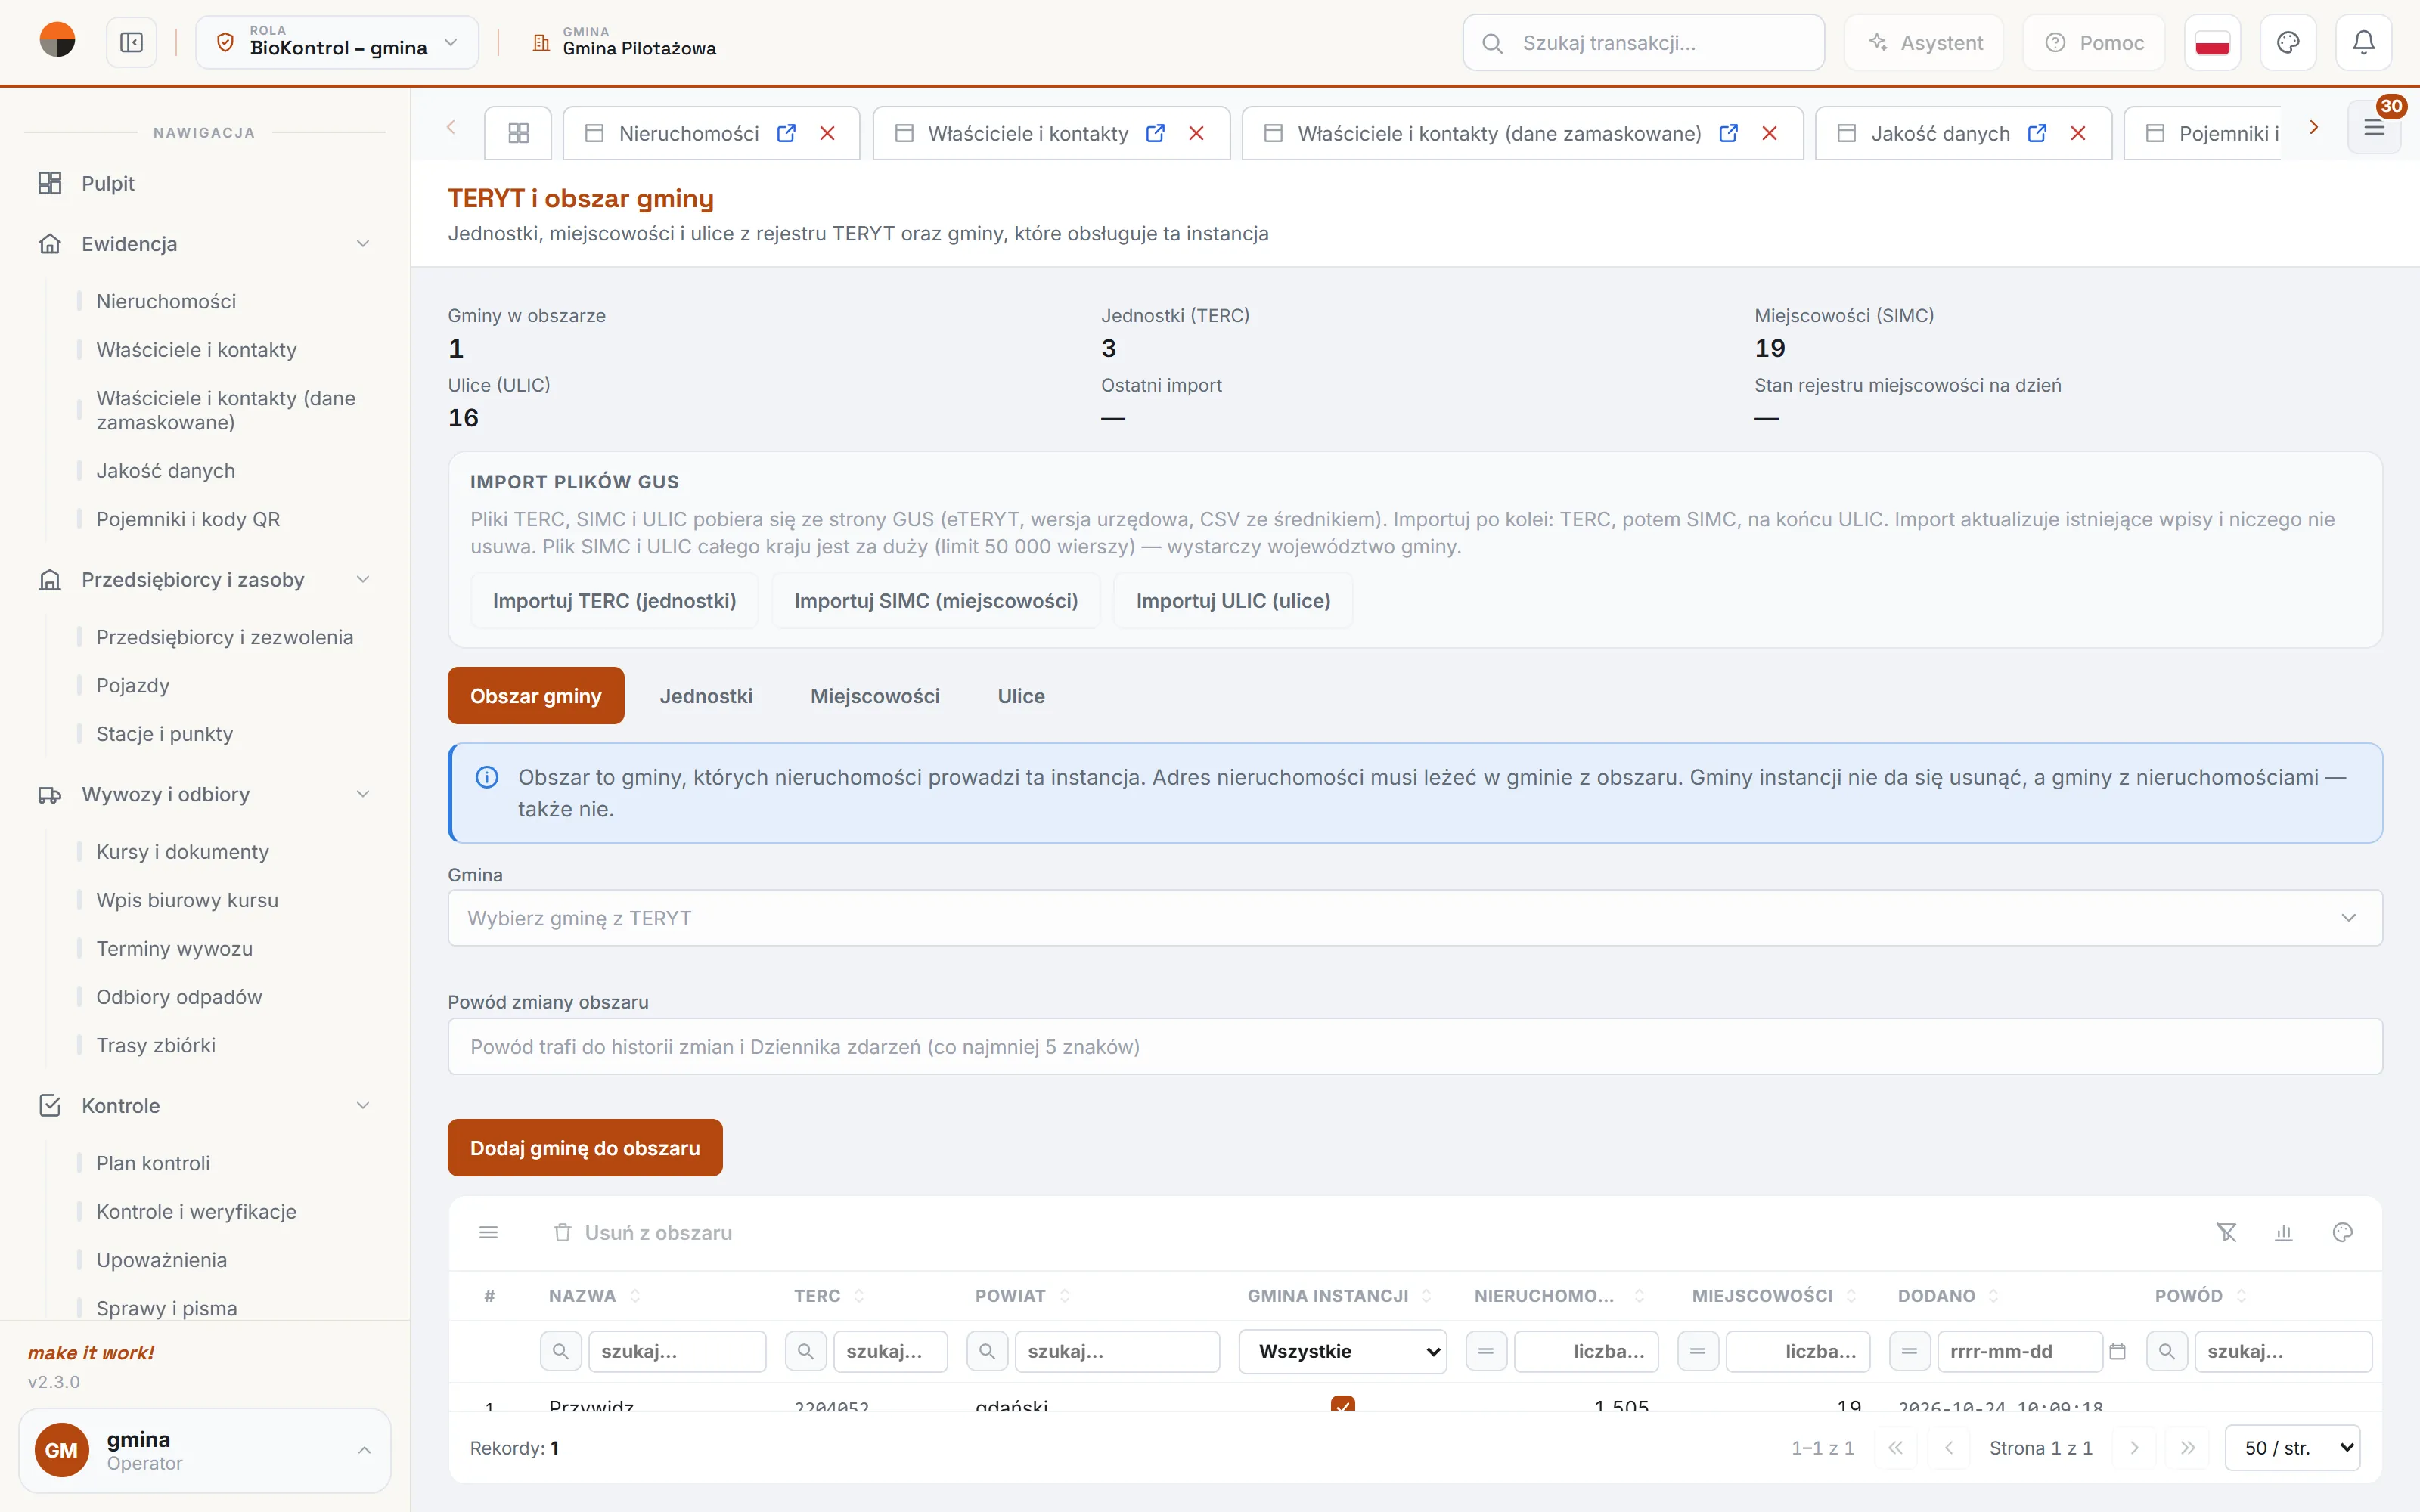Click Dodaj gminę do obszaru button
Screen dimensions: 2420x1512
pyautogui.click(x=585, y=1148)
